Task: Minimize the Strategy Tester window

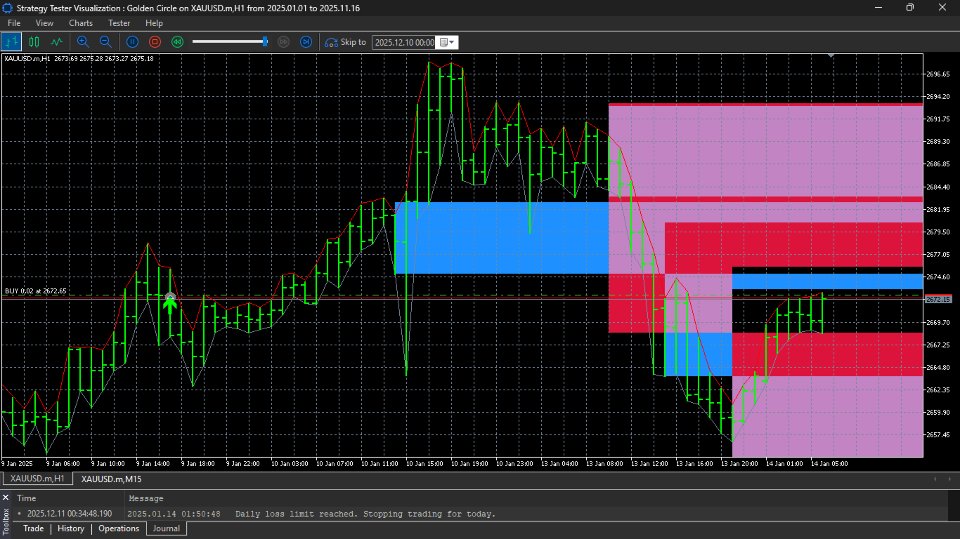Action: pos(879,8)
